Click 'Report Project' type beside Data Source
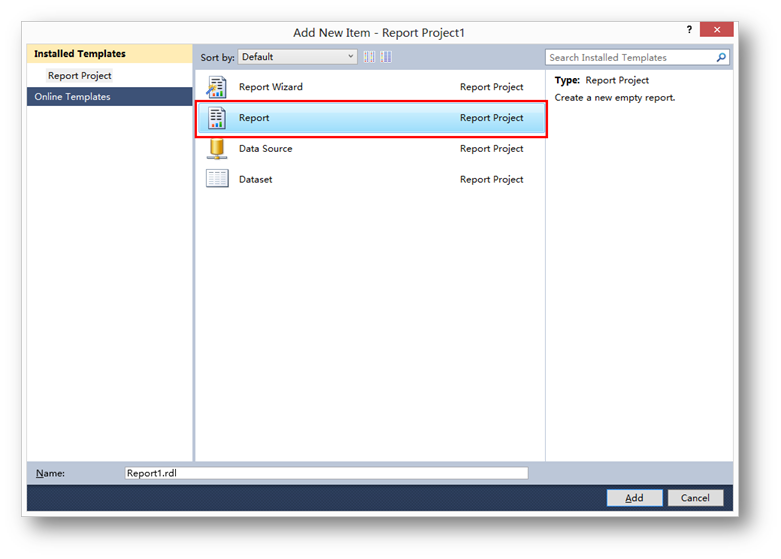 click(492, 149)
